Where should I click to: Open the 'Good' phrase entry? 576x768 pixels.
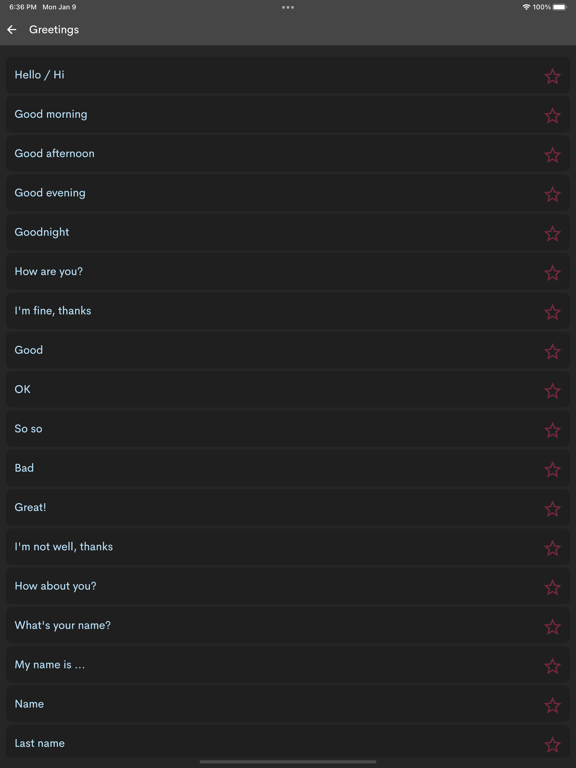288,350
